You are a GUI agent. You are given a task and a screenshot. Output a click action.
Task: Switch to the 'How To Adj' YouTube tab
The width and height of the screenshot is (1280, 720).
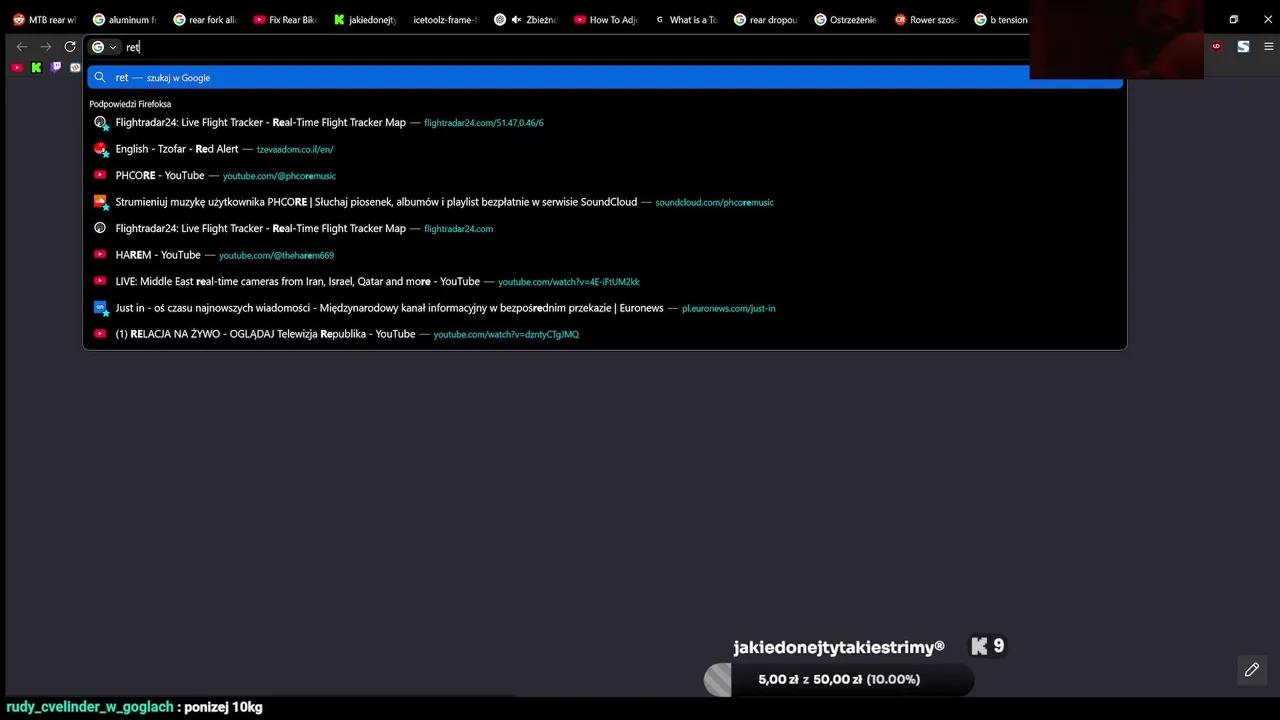tap(605, 19)
